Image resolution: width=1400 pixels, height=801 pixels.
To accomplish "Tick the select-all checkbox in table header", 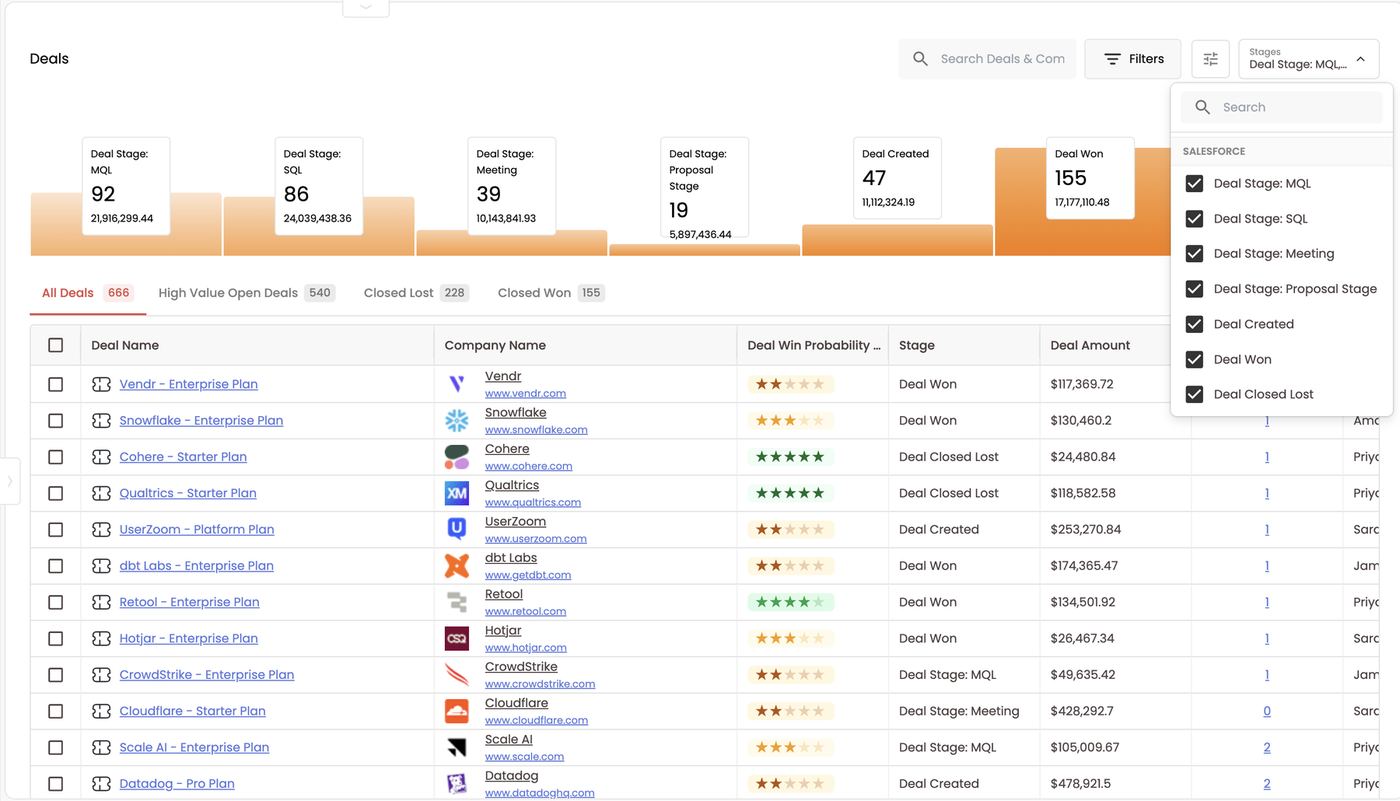I will pyautogui.click(x=56, y=345).
